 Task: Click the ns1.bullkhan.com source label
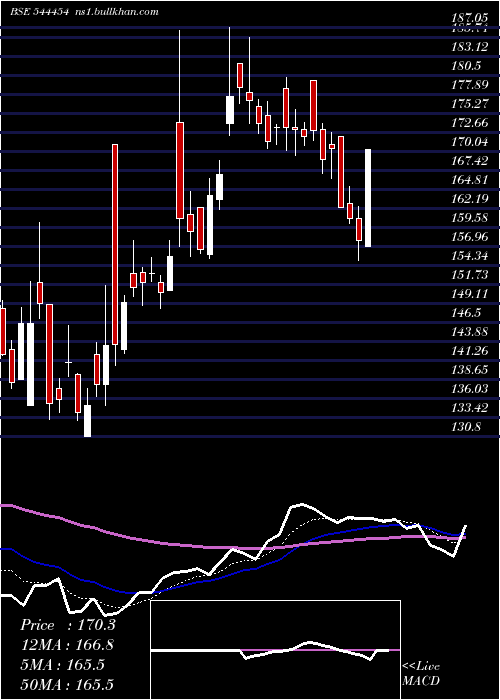116,12
